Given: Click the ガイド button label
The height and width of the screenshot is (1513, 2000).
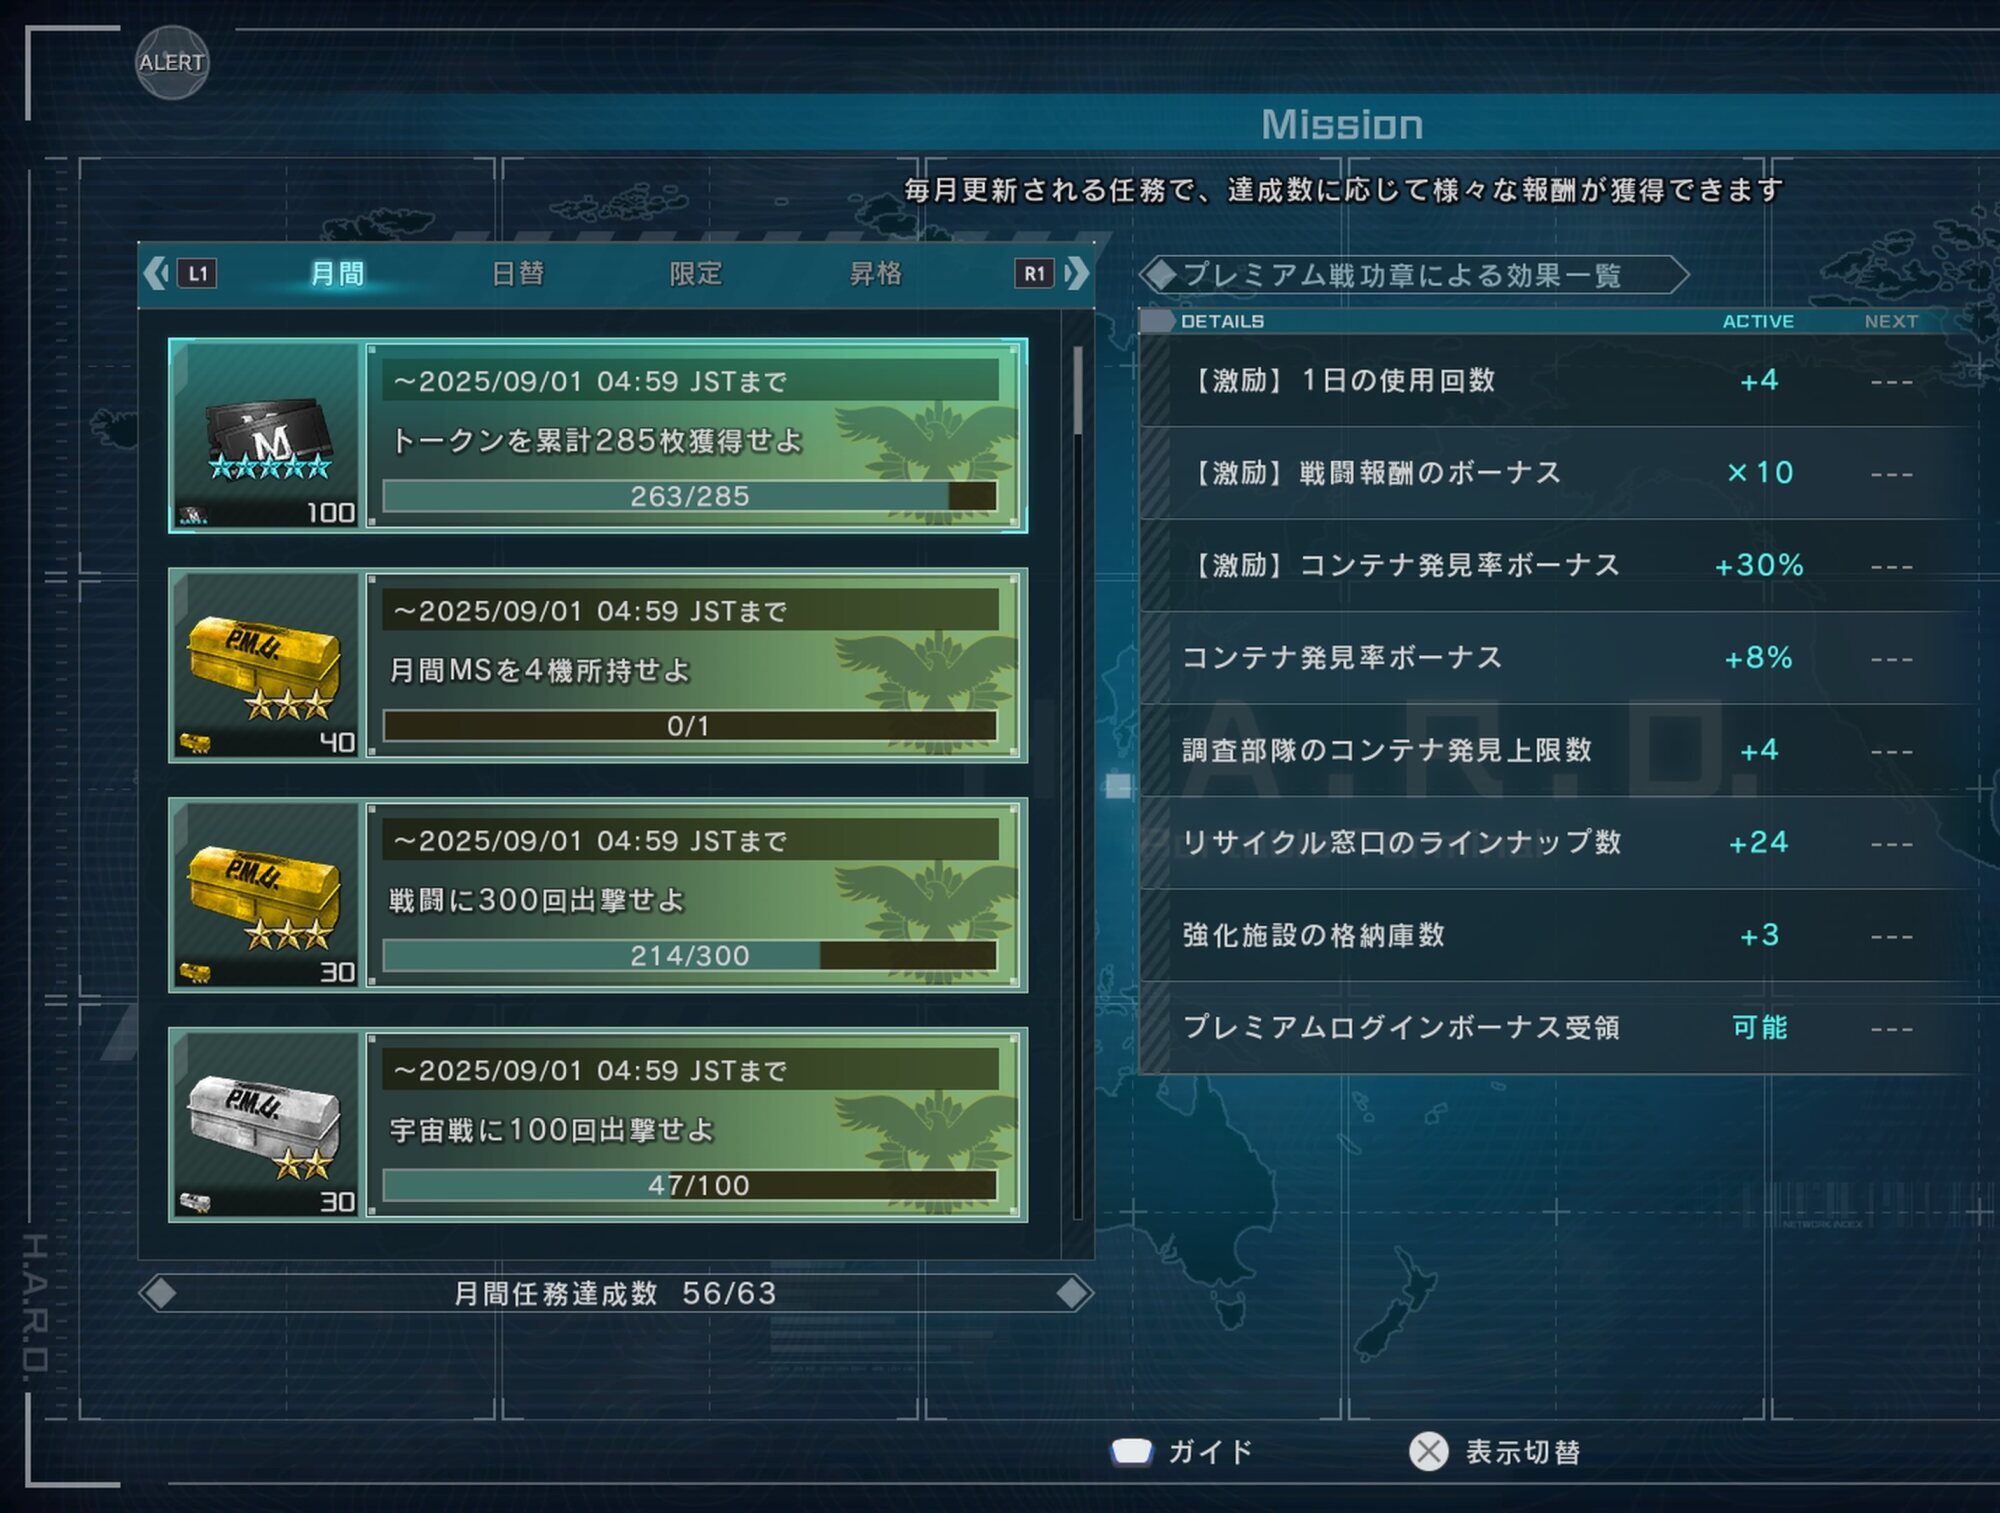Looking at the screenshot, I should point(1210,1452).
